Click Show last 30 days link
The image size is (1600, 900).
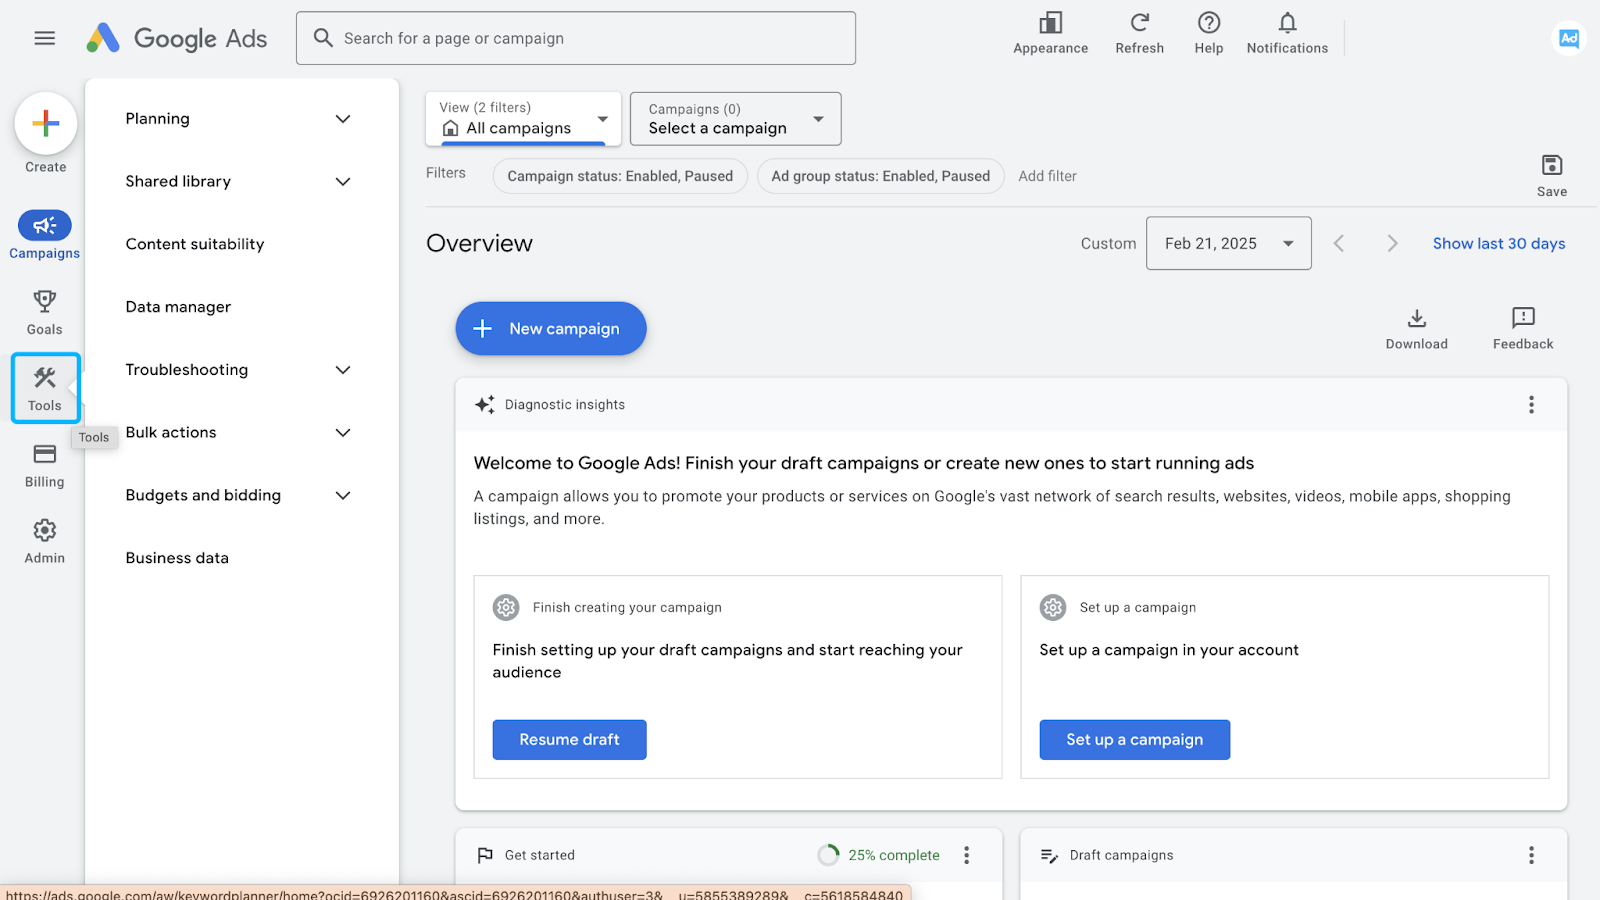tap(1498, 244)
